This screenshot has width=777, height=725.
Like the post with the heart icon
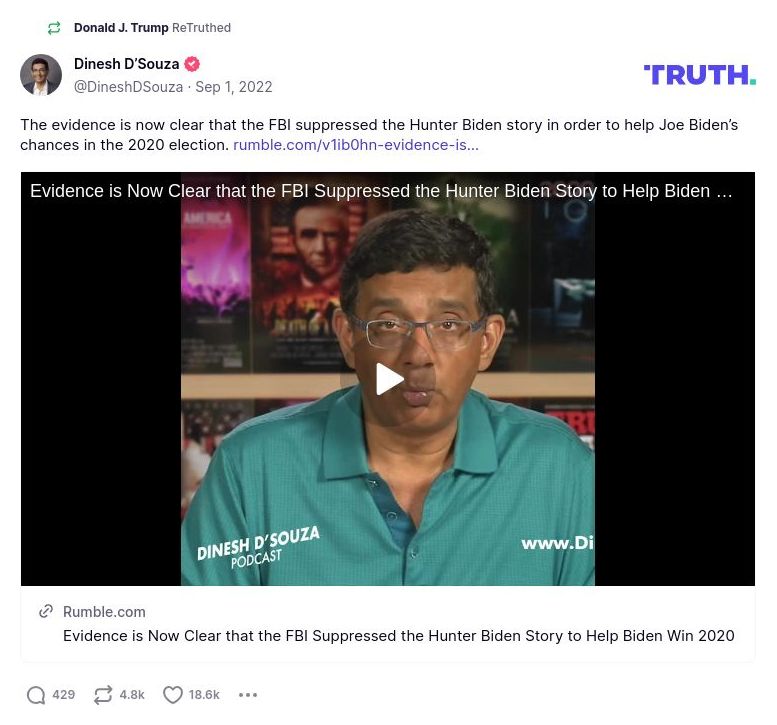172,695
